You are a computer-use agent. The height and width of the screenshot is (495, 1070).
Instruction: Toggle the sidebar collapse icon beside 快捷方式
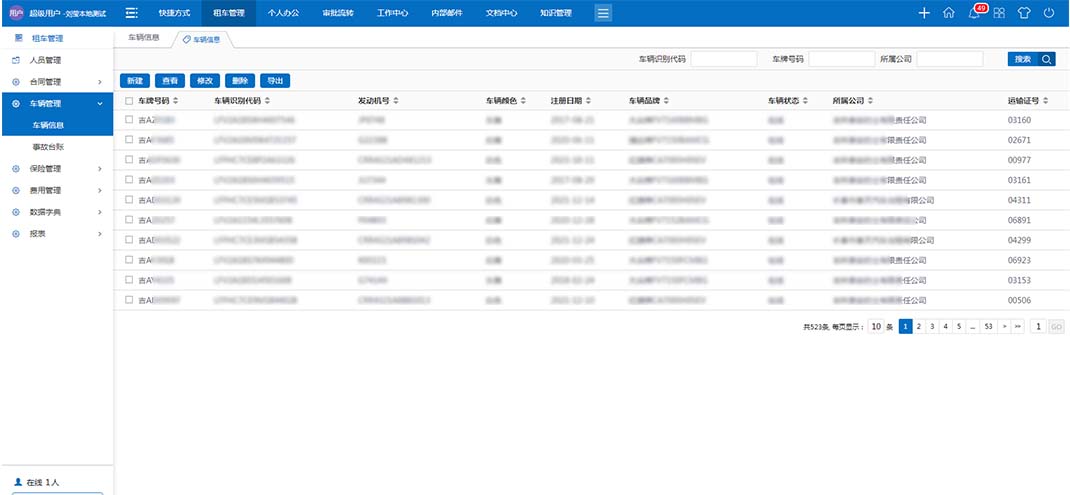[x=131, y=13]
